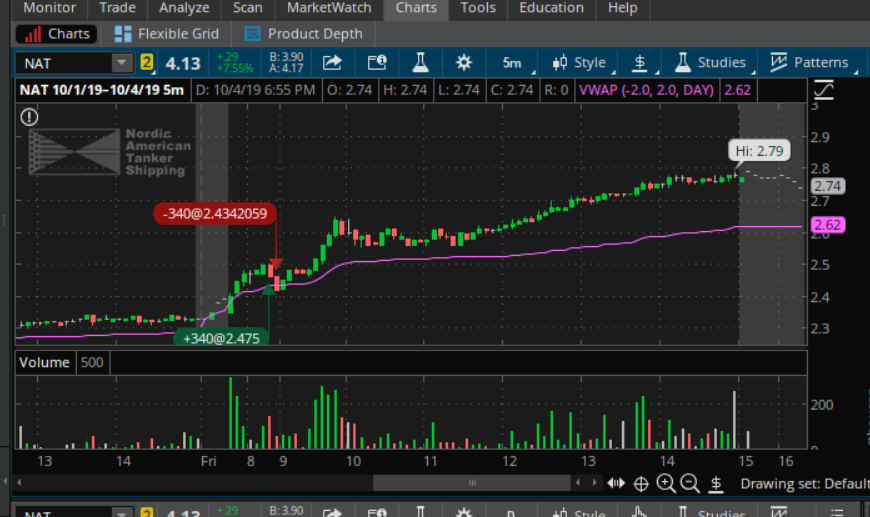Open the symbol info card icon
The height and width of the screenshot is (517, 870).
pos(377,63)
